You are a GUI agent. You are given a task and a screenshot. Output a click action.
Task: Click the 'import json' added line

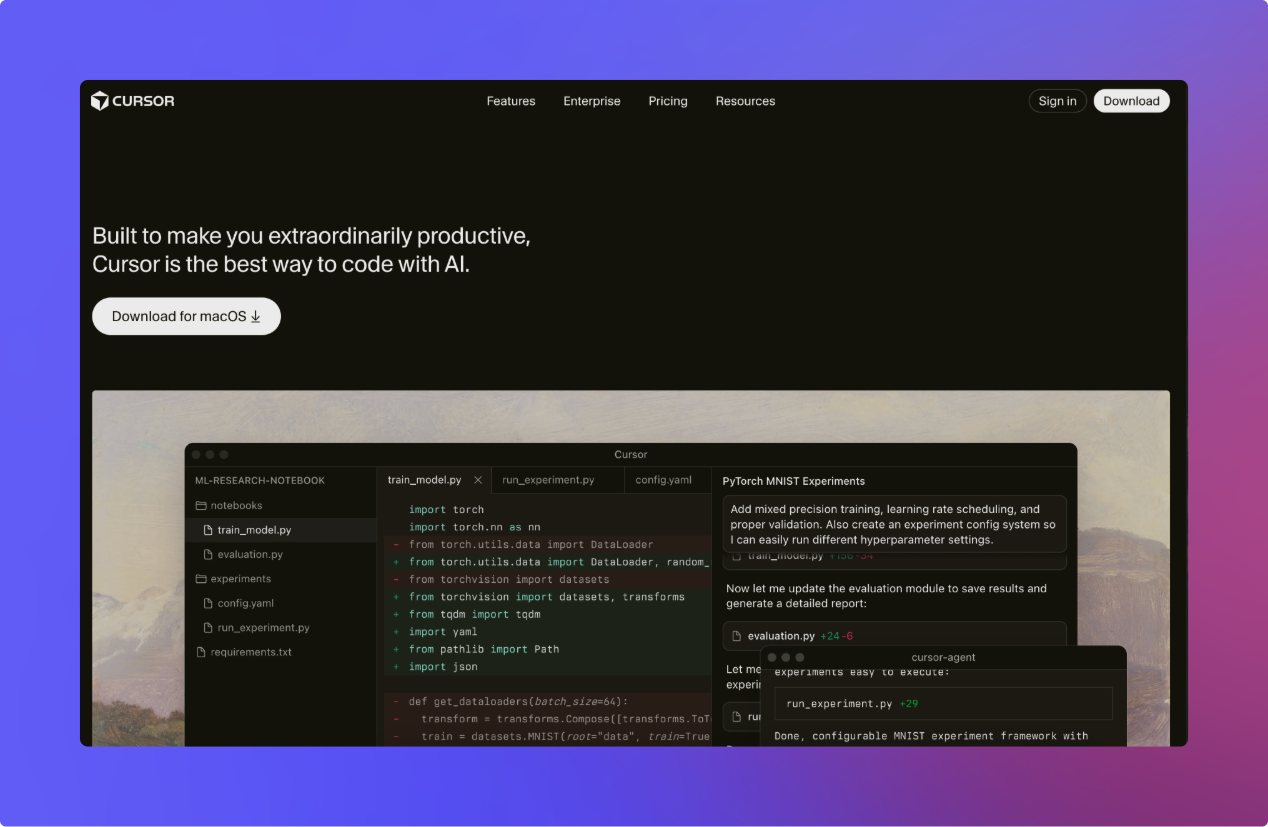[x=443, y=667]
